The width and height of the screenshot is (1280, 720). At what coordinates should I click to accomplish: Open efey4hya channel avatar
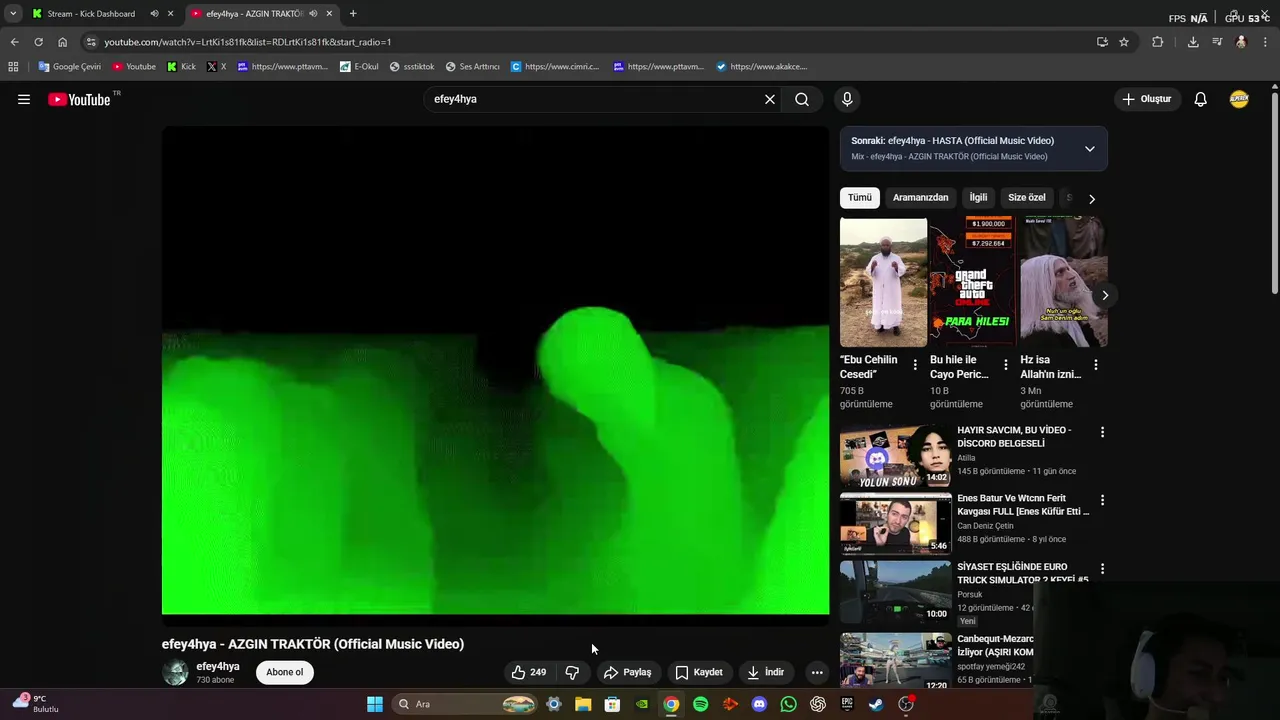175,672
